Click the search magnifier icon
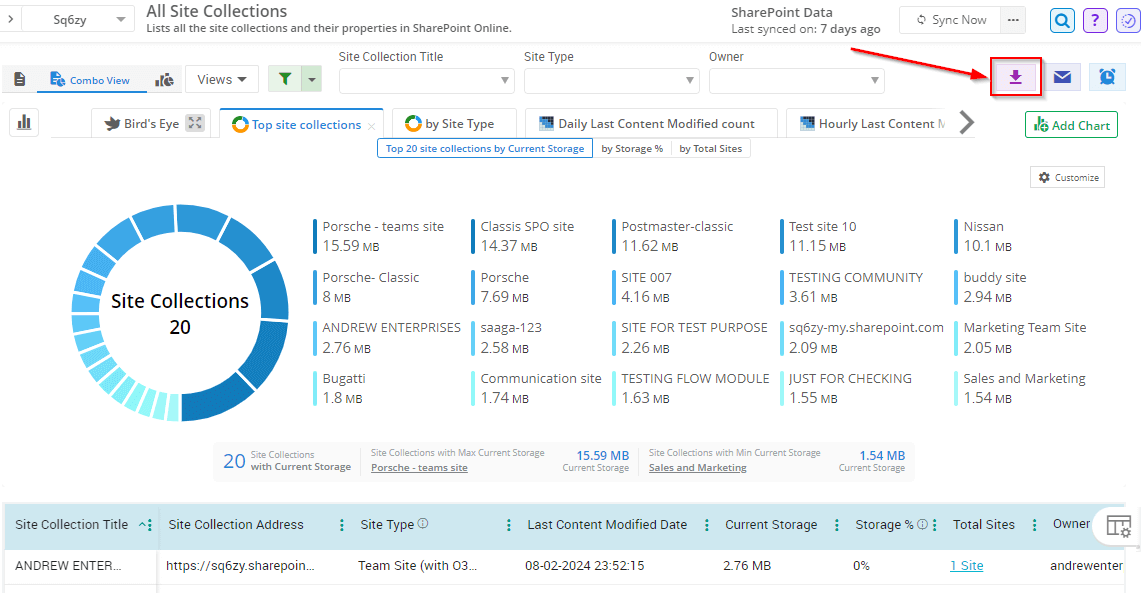The image size is (1141, 593). (x=1062, y=20)
